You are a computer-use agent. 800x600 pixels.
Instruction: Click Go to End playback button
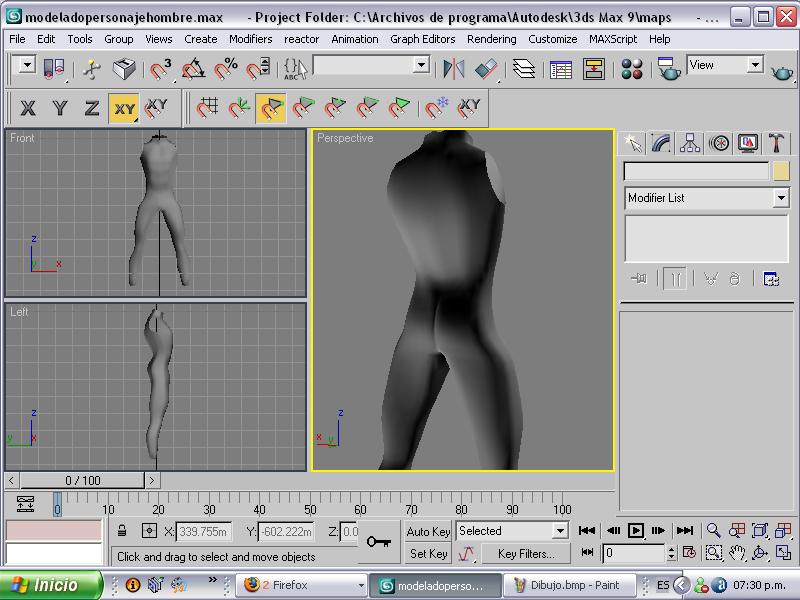[x=684, y=531]
